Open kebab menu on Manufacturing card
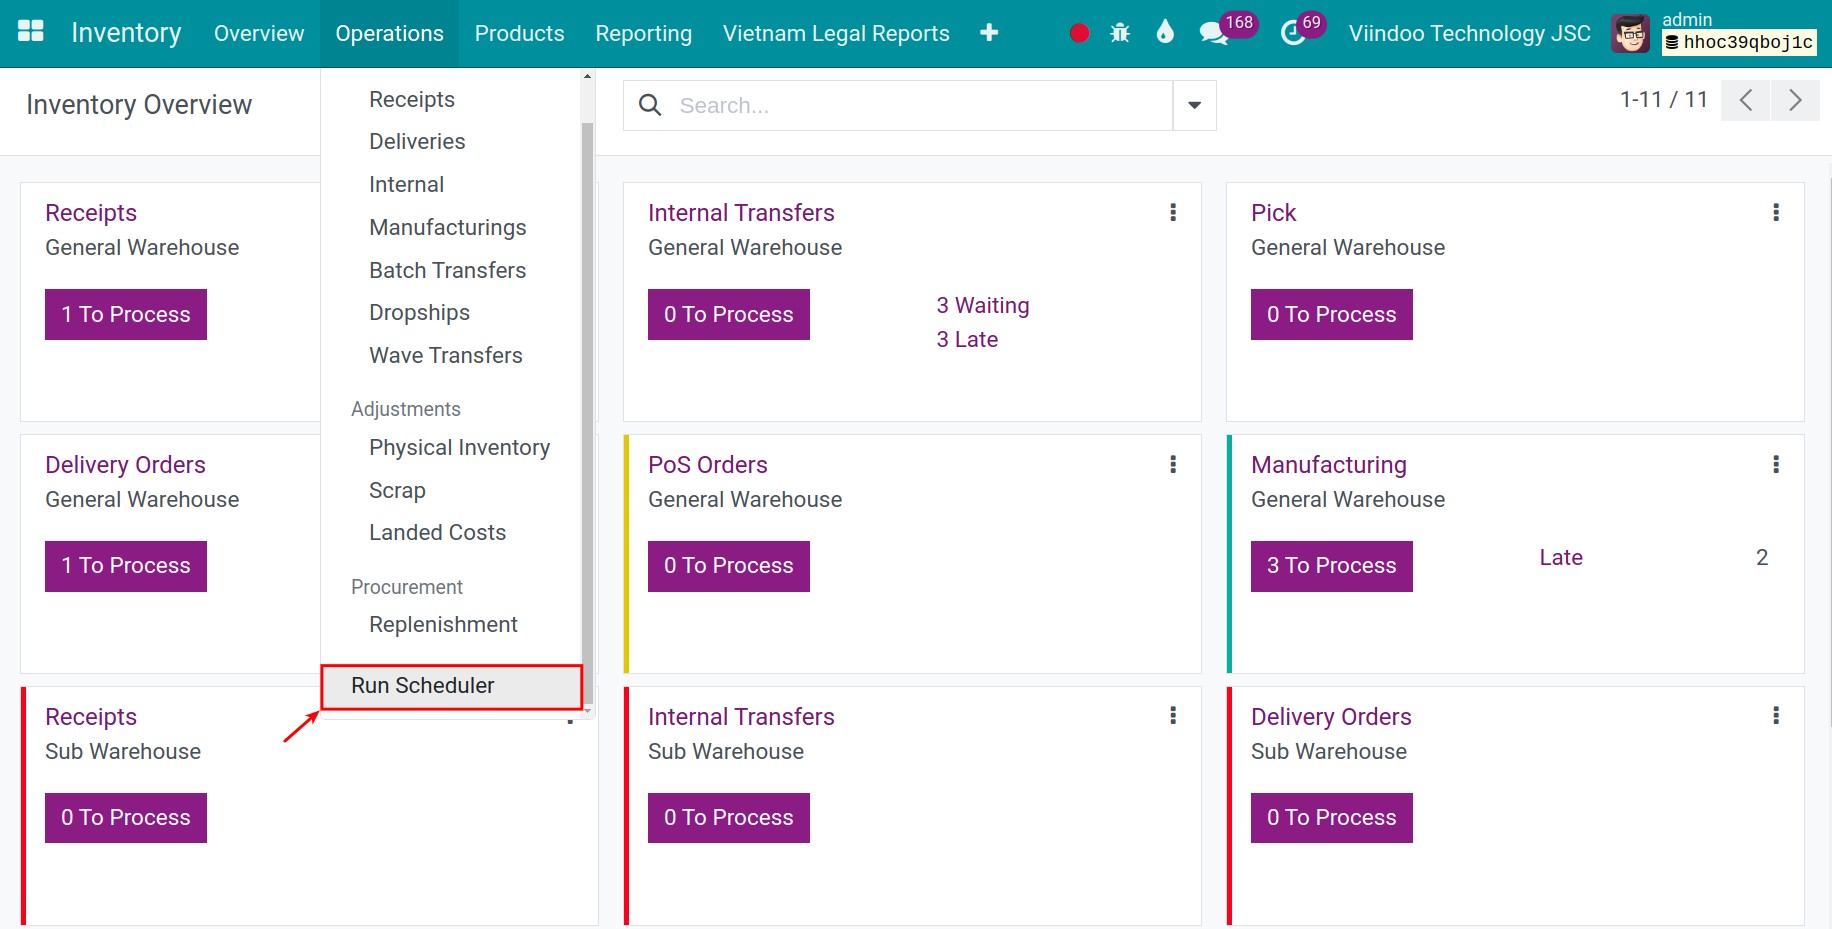This screenshot has height=929, width=1832. (1776, 464)
